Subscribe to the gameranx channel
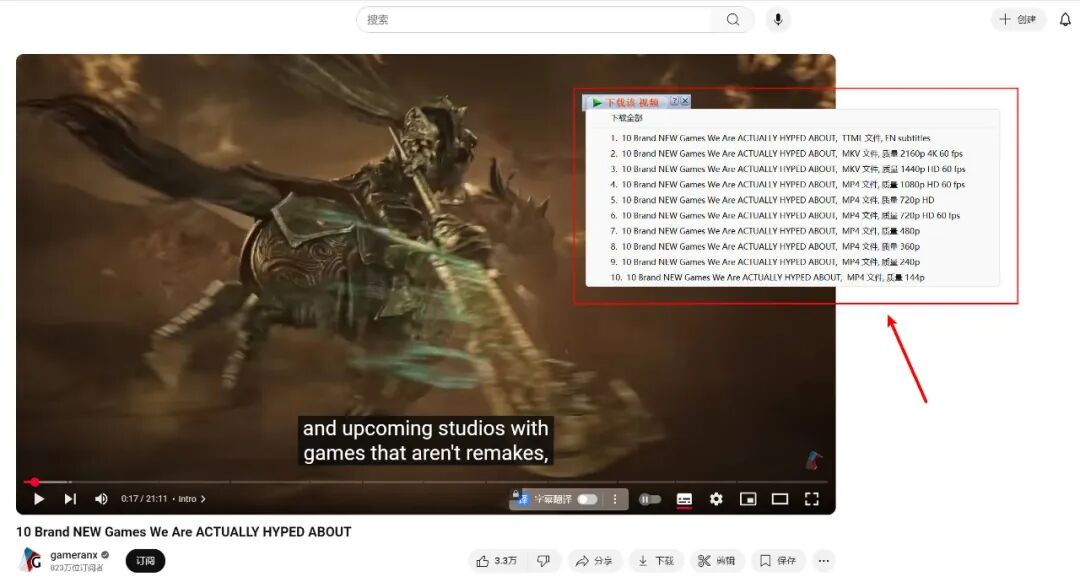 pyautogui.click(x=145, y=561)
